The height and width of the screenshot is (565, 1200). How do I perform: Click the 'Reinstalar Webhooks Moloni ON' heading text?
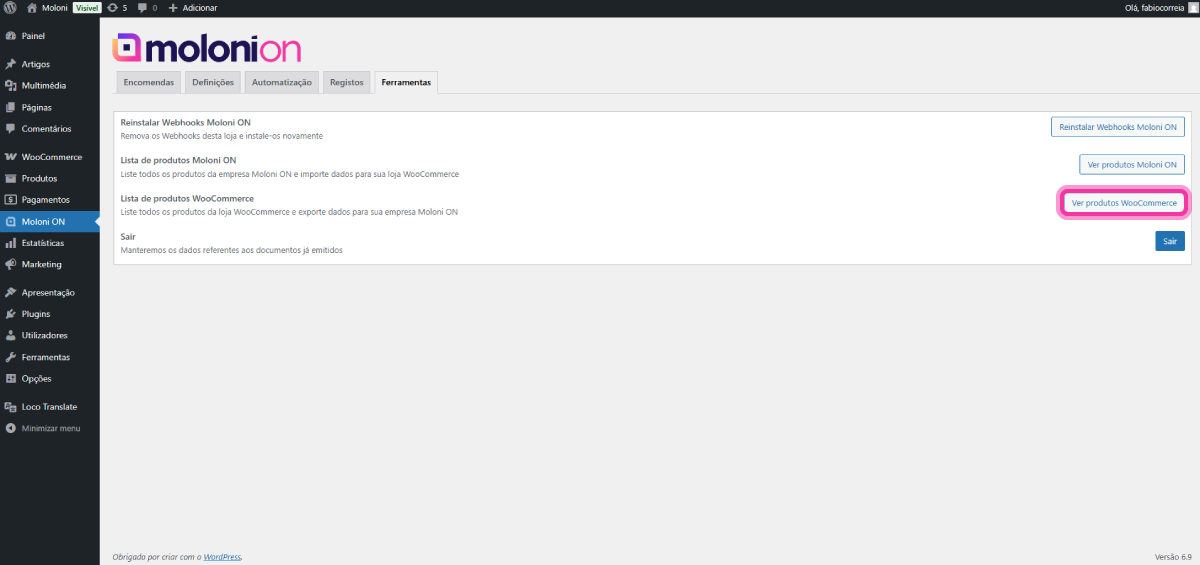click(186, 122)
